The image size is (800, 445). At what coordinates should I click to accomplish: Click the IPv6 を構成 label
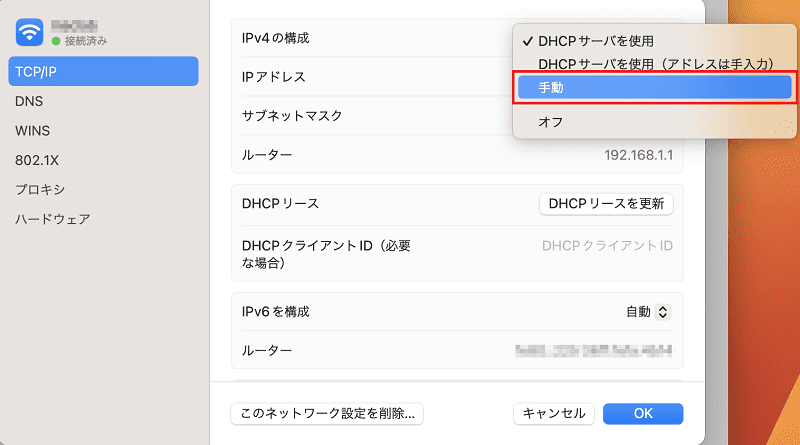click(x=276, y=312)
